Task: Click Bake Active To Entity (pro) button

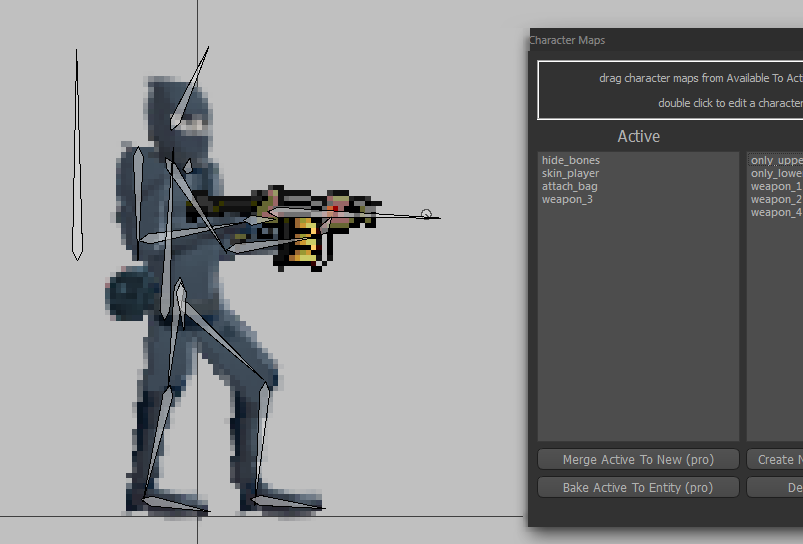Action: [x=638, y=487]
